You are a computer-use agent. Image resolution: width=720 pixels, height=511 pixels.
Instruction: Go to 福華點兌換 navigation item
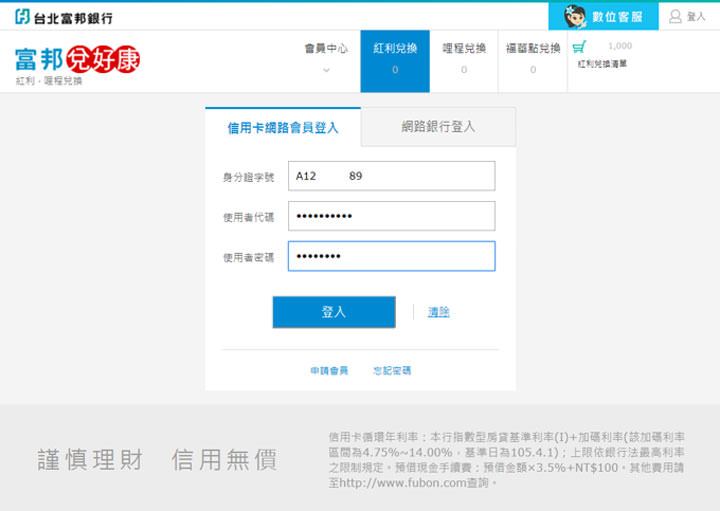tap(532, 48)
